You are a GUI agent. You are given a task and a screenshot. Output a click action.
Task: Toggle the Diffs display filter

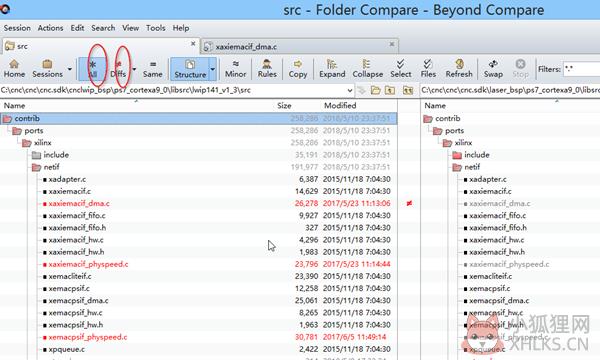click(x=118, y=69)
